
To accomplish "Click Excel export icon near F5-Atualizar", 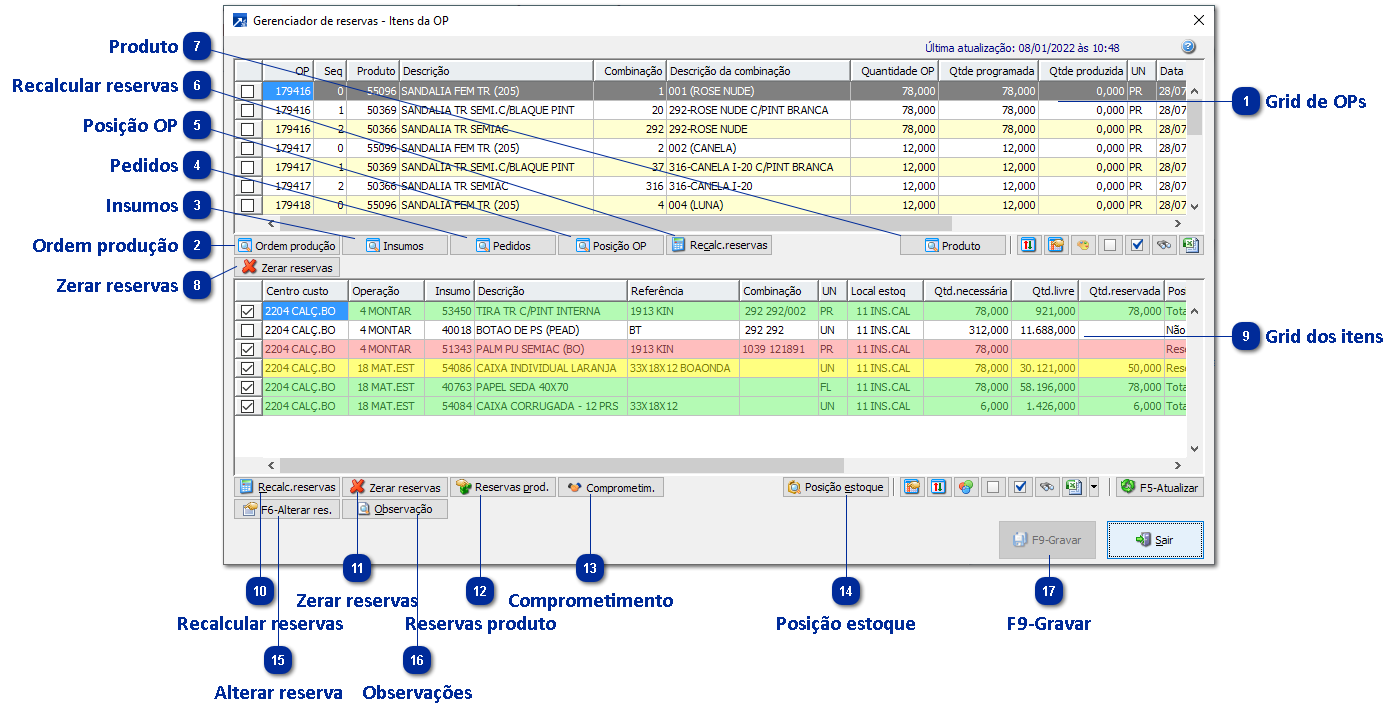I will tap(1073, 488).
